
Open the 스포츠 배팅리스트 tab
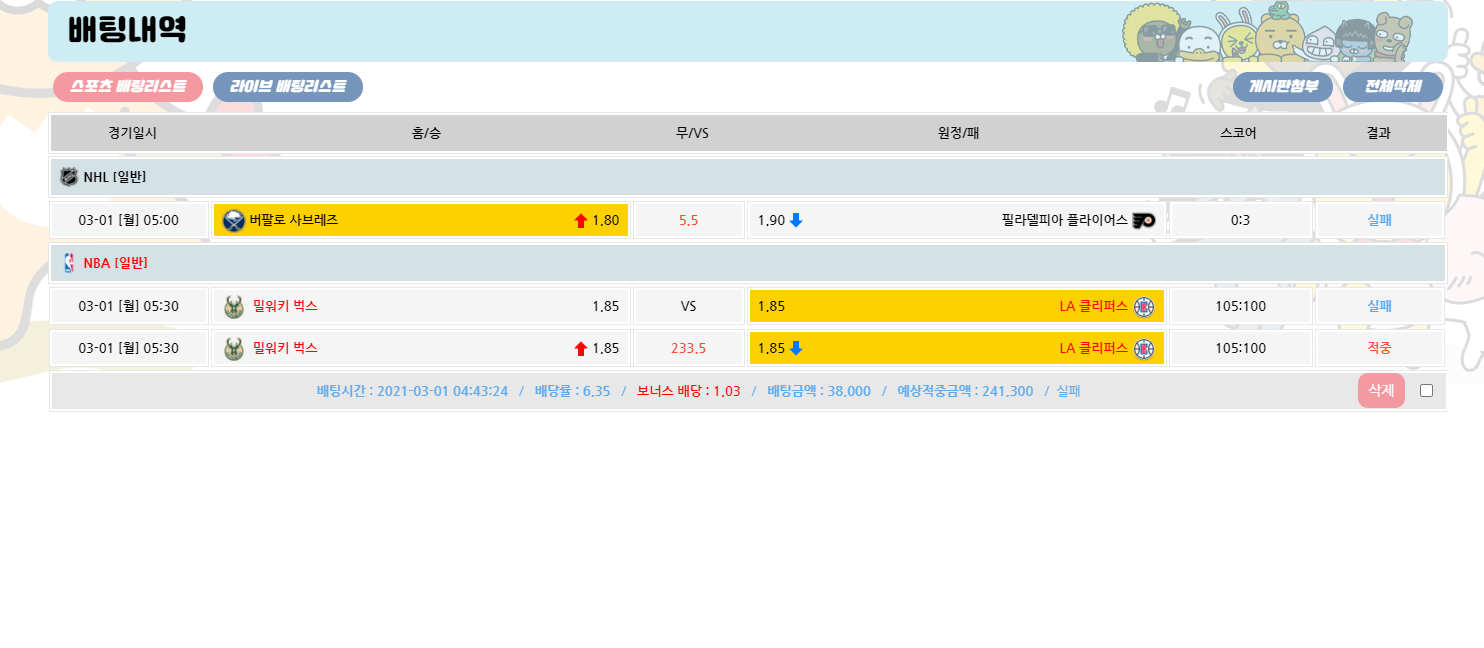point(128,87)
